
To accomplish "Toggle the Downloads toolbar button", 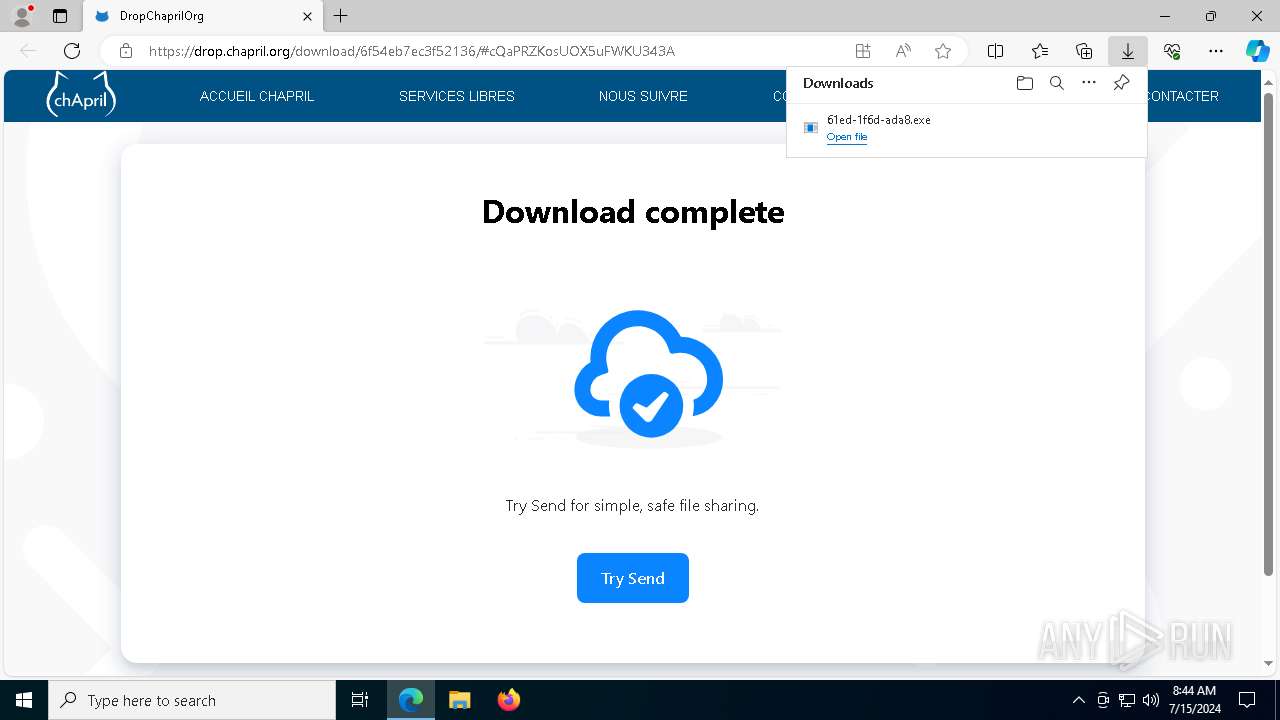I will (x=1128, y=51).
